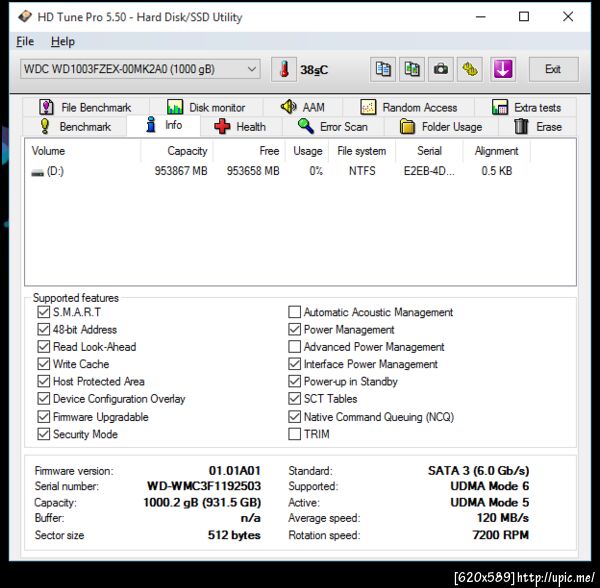Viewport: 600px width, 588px height.
Task: Toggle the Interface Power Management checkbox
Action: (294, 364)
